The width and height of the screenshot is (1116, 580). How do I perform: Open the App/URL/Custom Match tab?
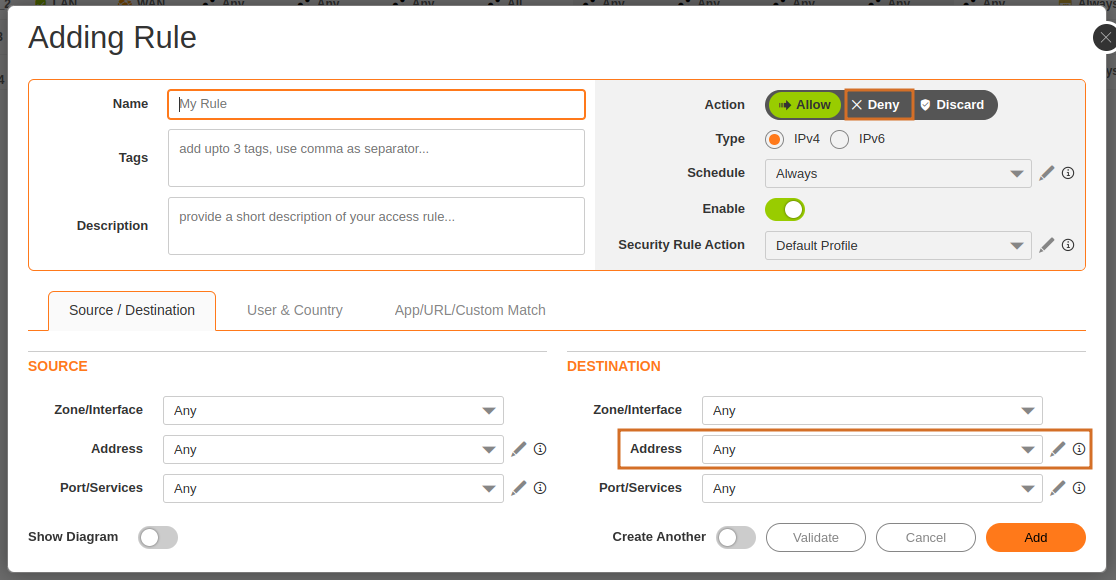(x=470, y=310)
